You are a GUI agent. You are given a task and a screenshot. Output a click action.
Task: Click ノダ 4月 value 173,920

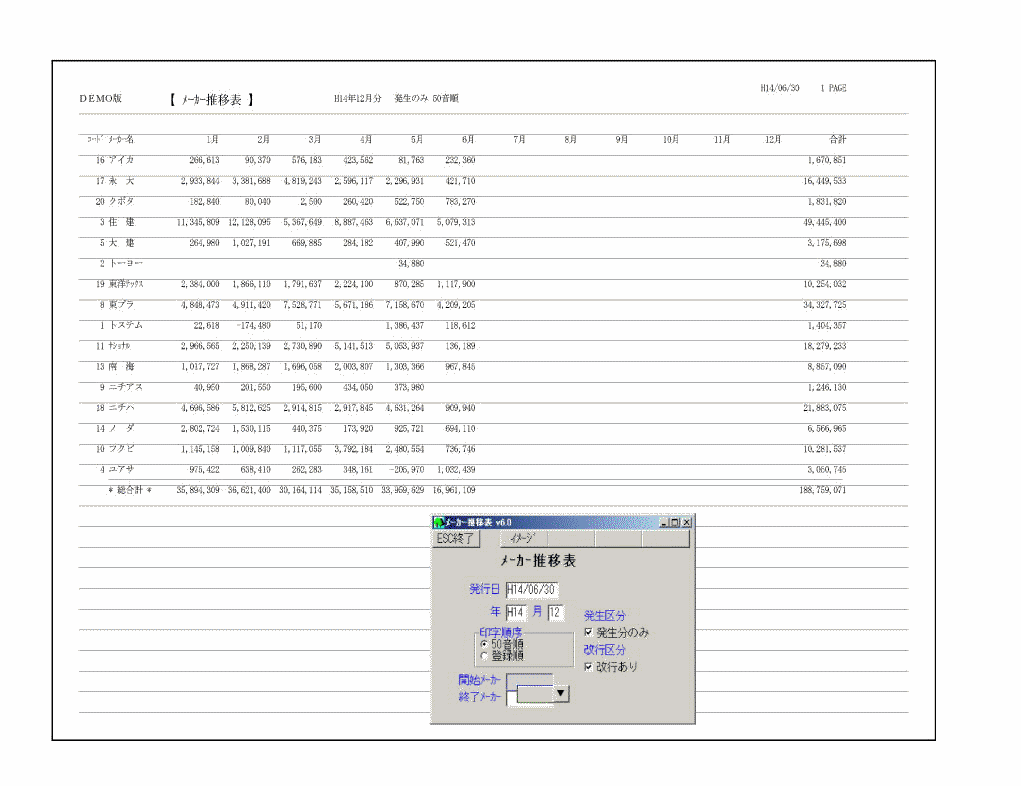point(358,428)
